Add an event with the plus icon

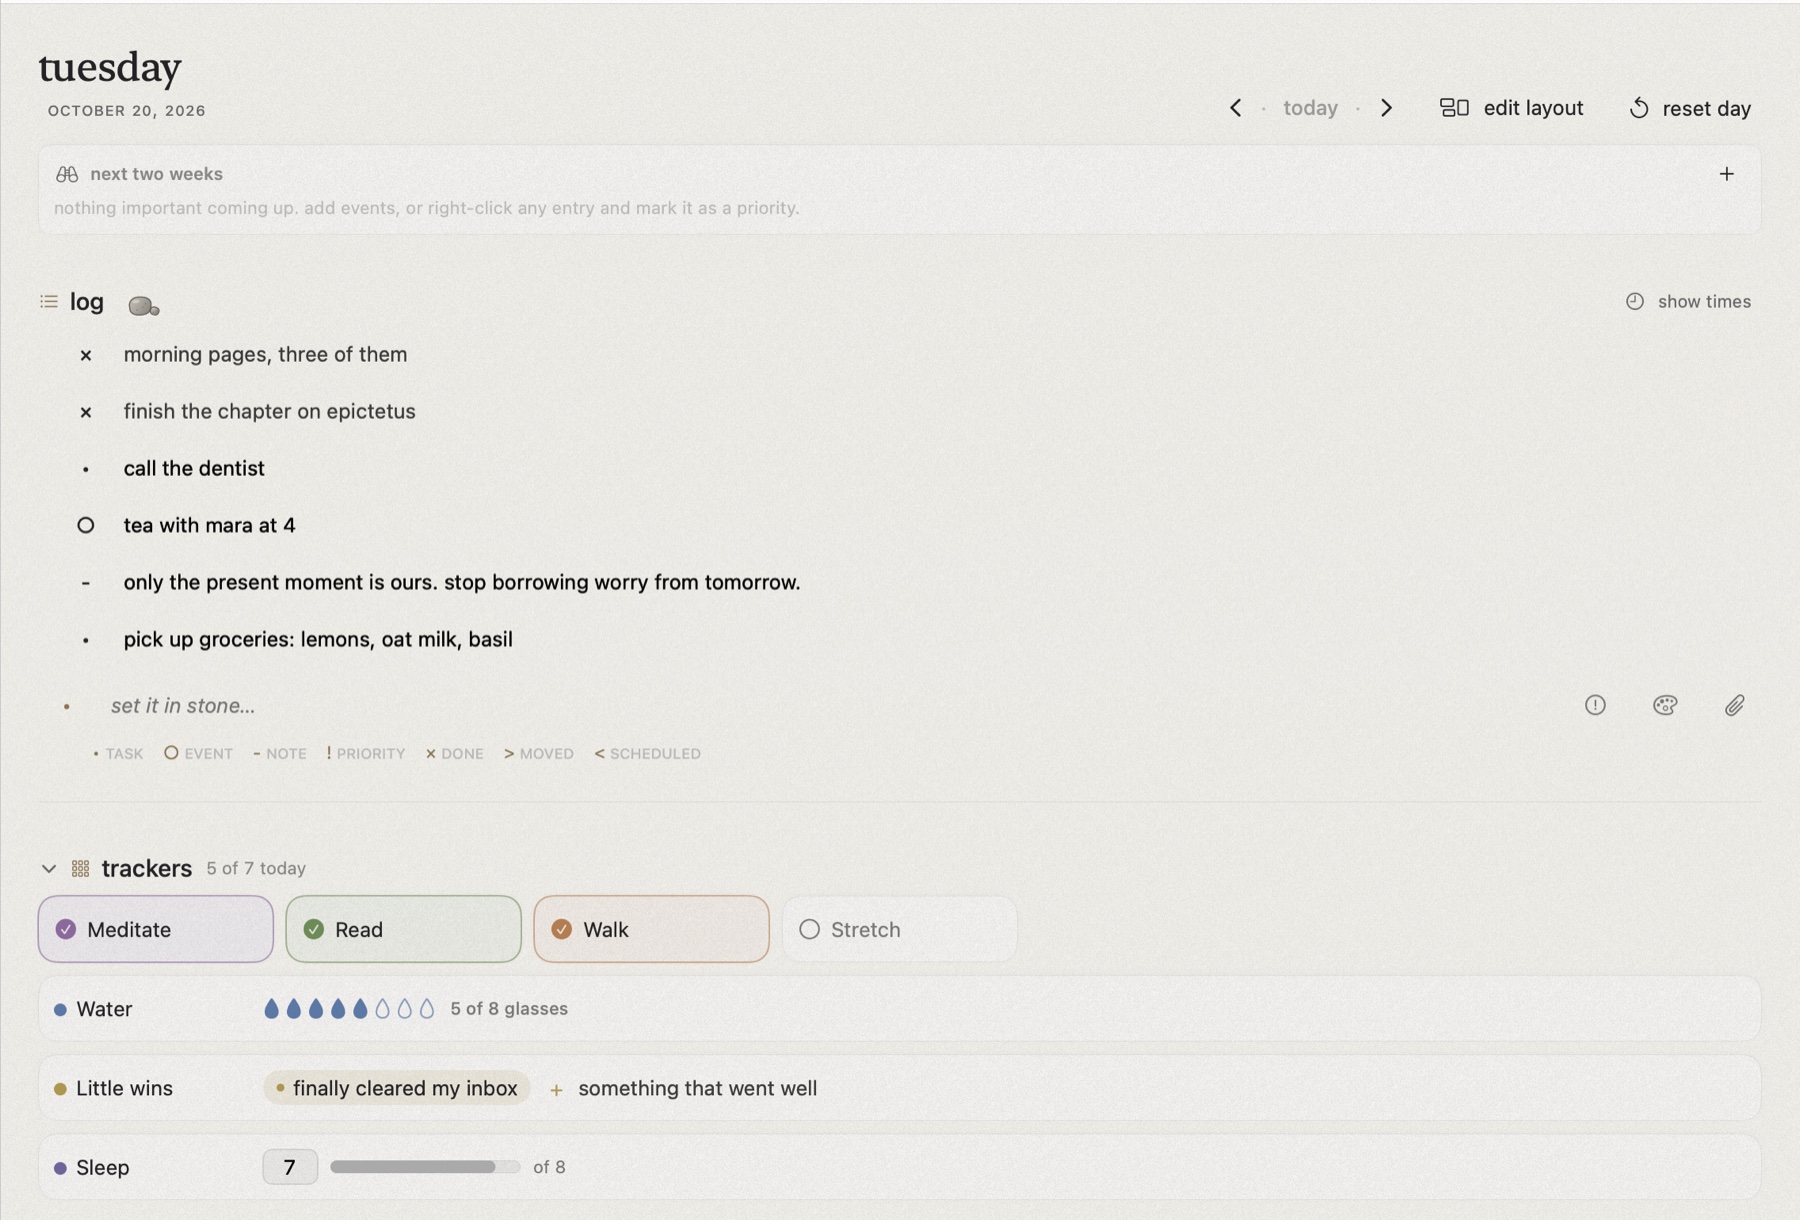click(x=1726, y=174)
